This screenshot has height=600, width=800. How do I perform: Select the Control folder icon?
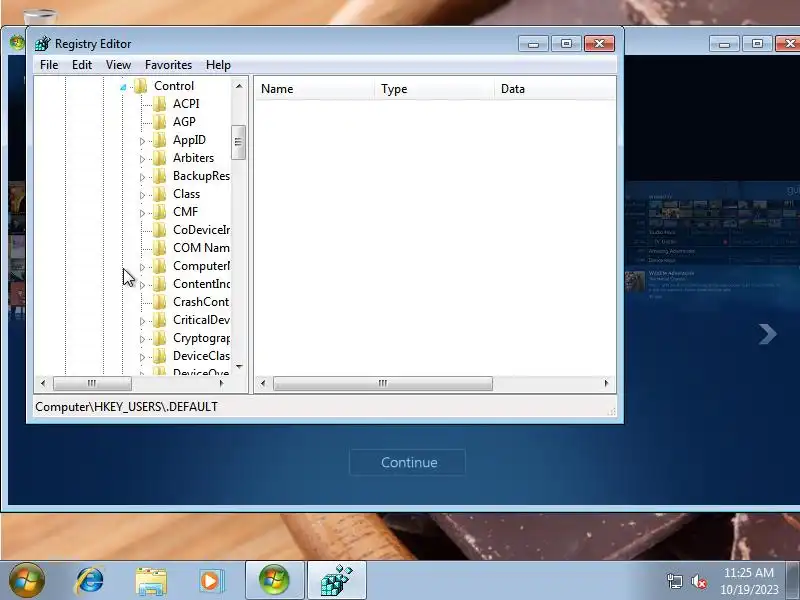(x=141, y=86)
